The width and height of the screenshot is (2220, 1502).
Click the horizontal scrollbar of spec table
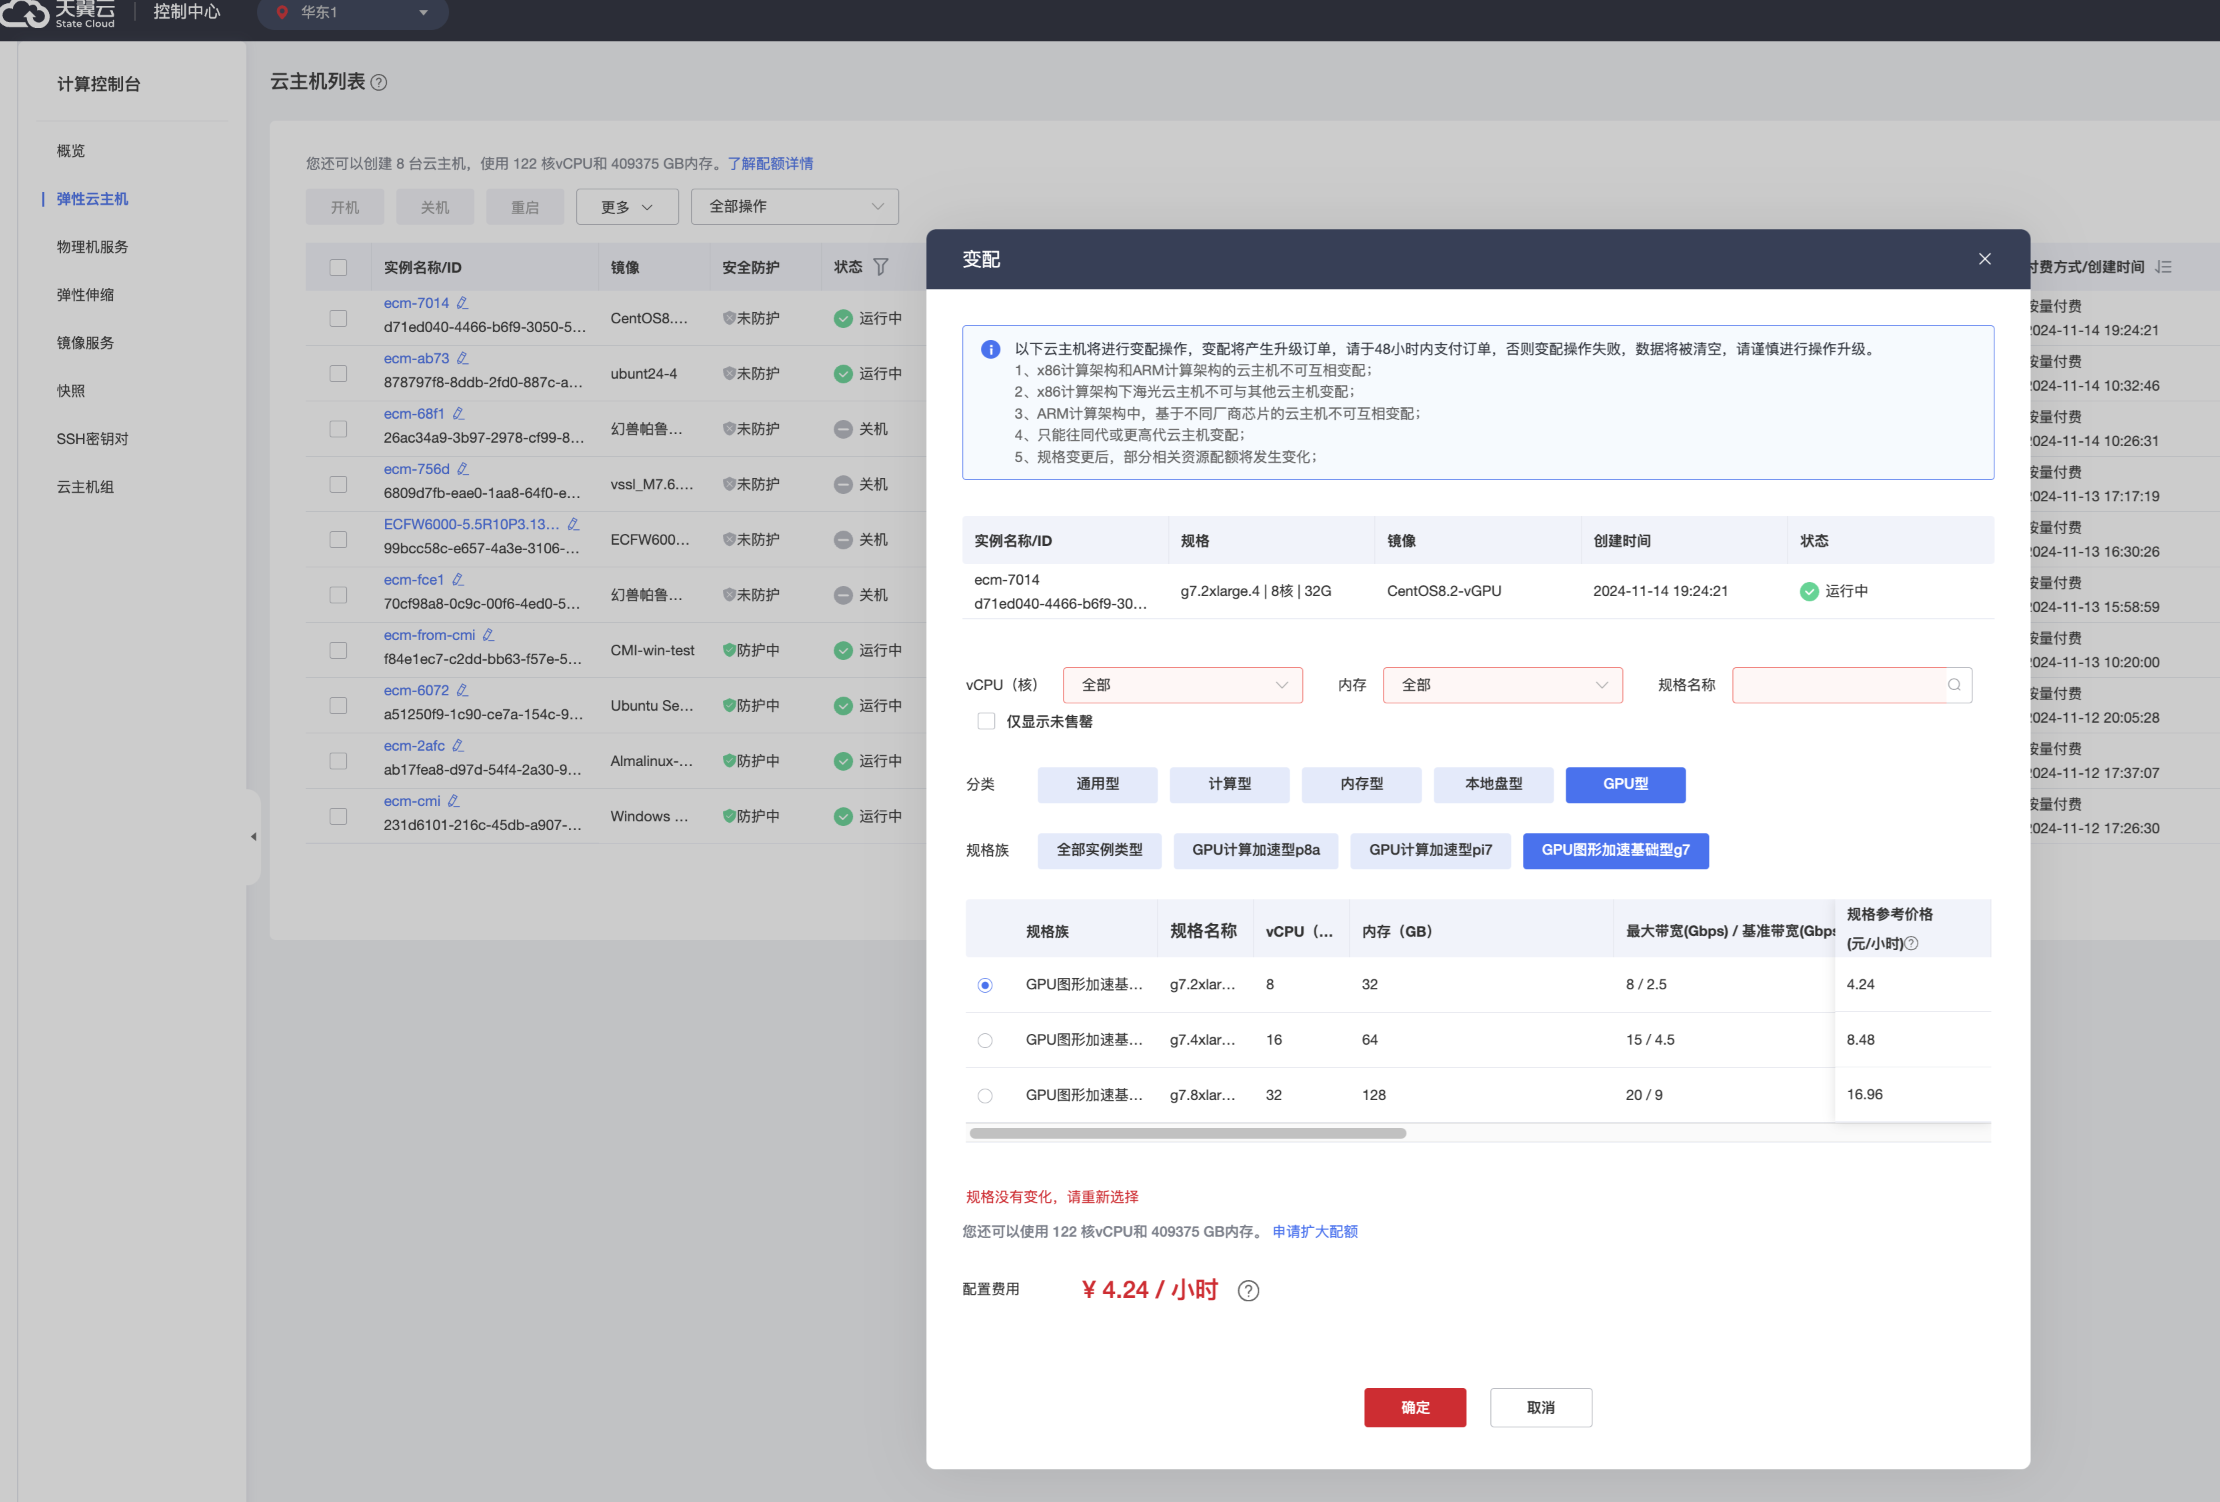(1188, 1134)
